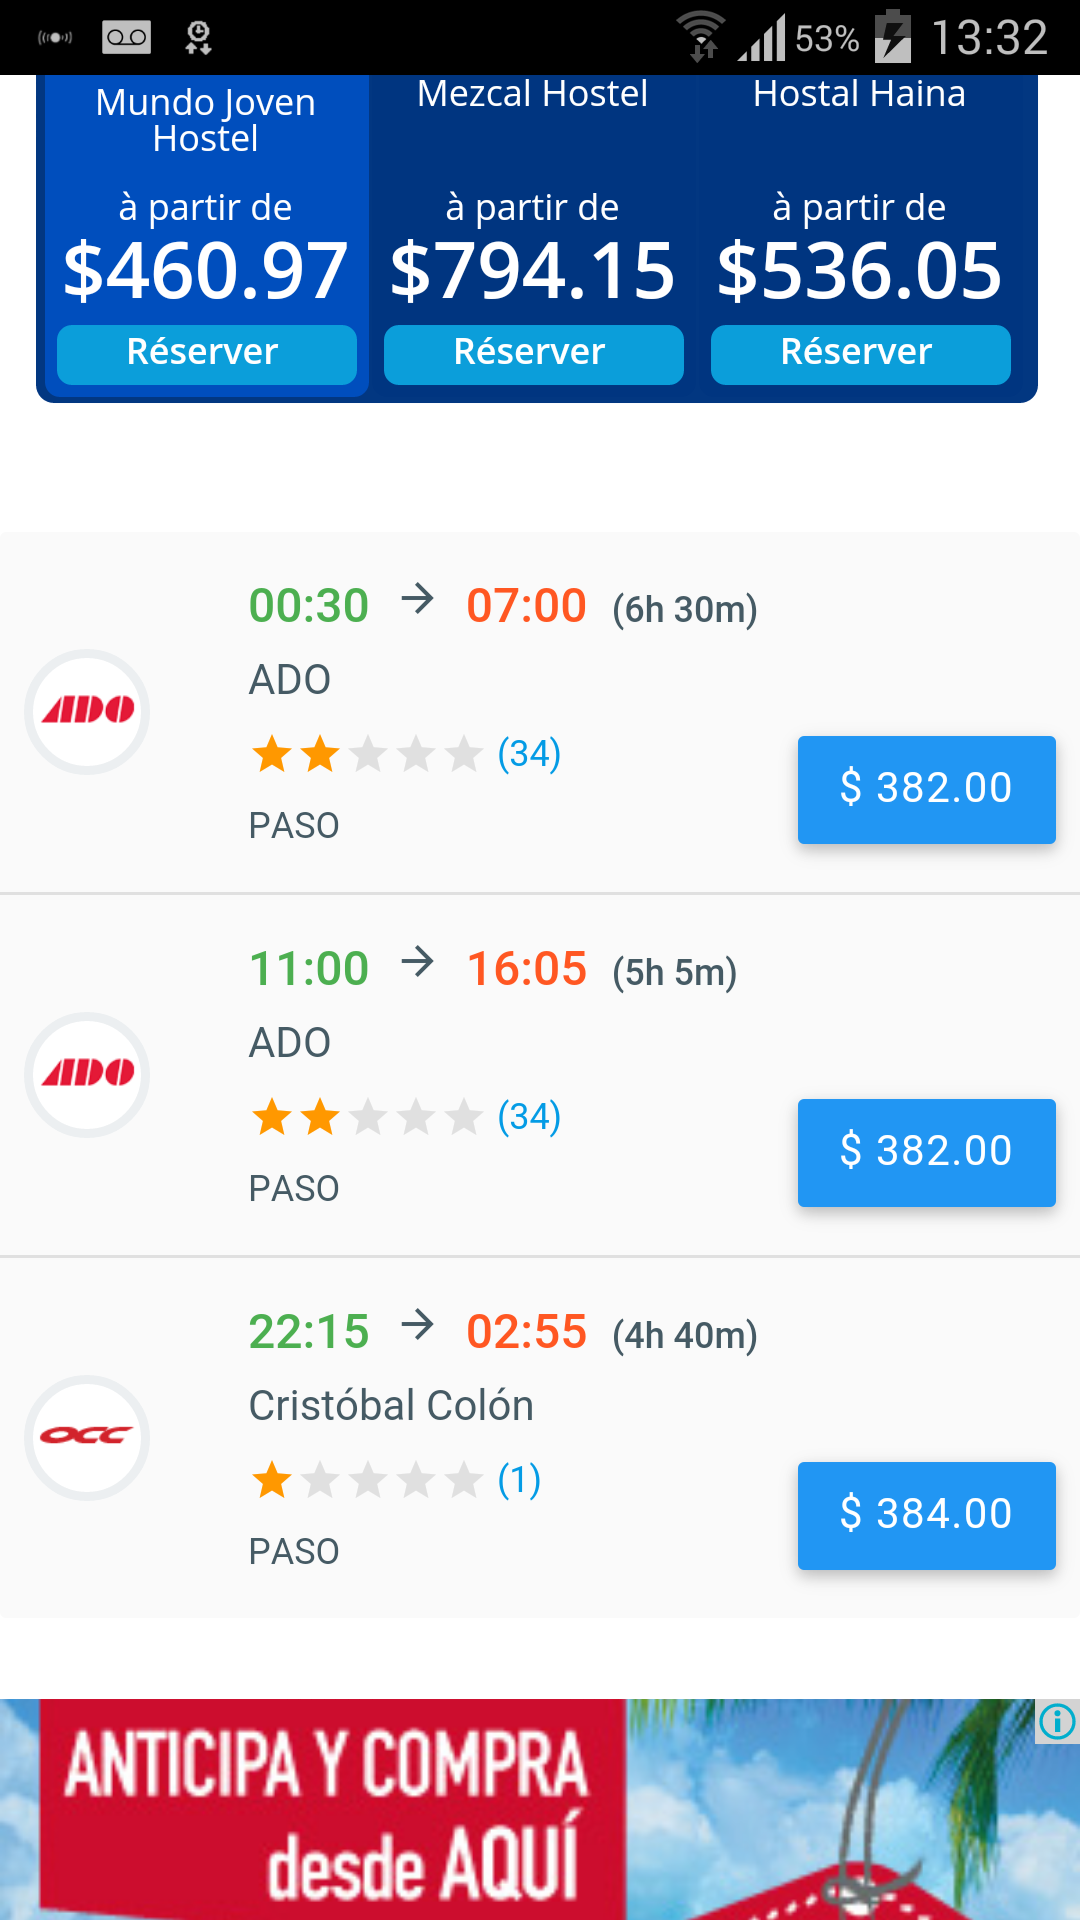The width and height of the screenshot is (1080, 1920).
Task: Tap the ADO logo for 00:30 departure
Action: click(87, 711)
